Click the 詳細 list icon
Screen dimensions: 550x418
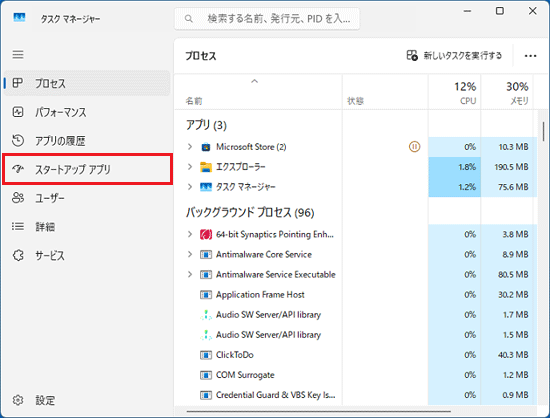[18, 227]
